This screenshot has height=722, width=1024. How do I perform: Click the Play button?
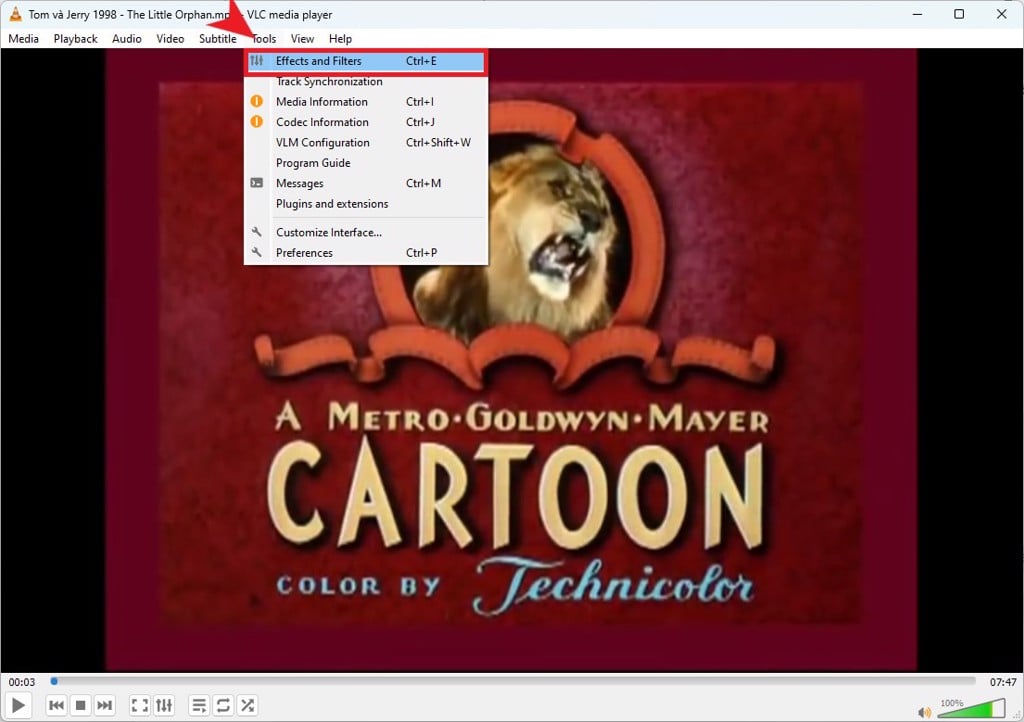point(18,705)
